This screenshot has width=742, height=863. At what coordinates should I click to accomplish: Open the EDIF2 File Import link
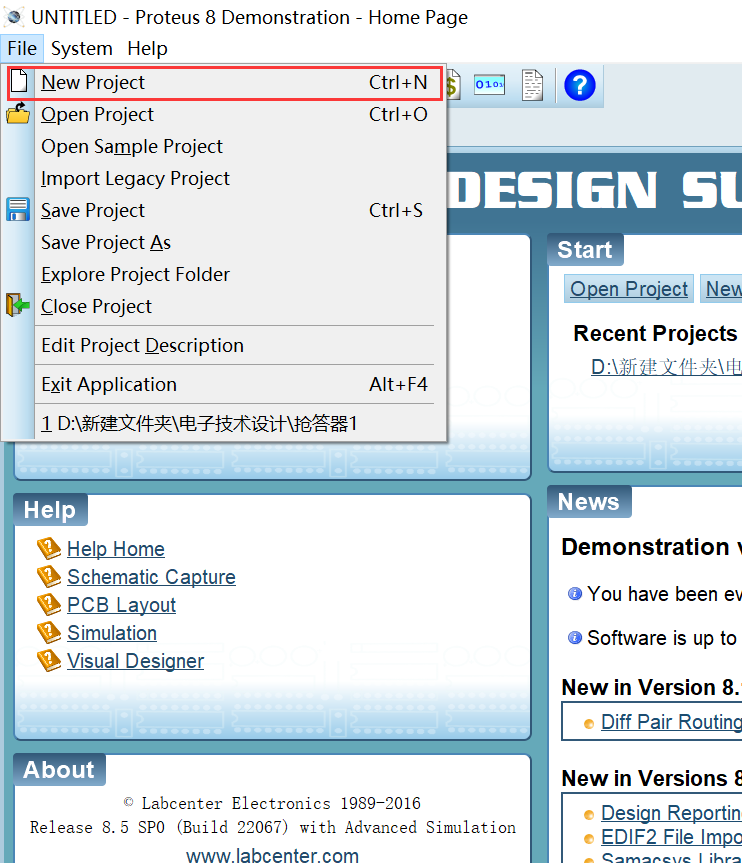click(672, 837)
